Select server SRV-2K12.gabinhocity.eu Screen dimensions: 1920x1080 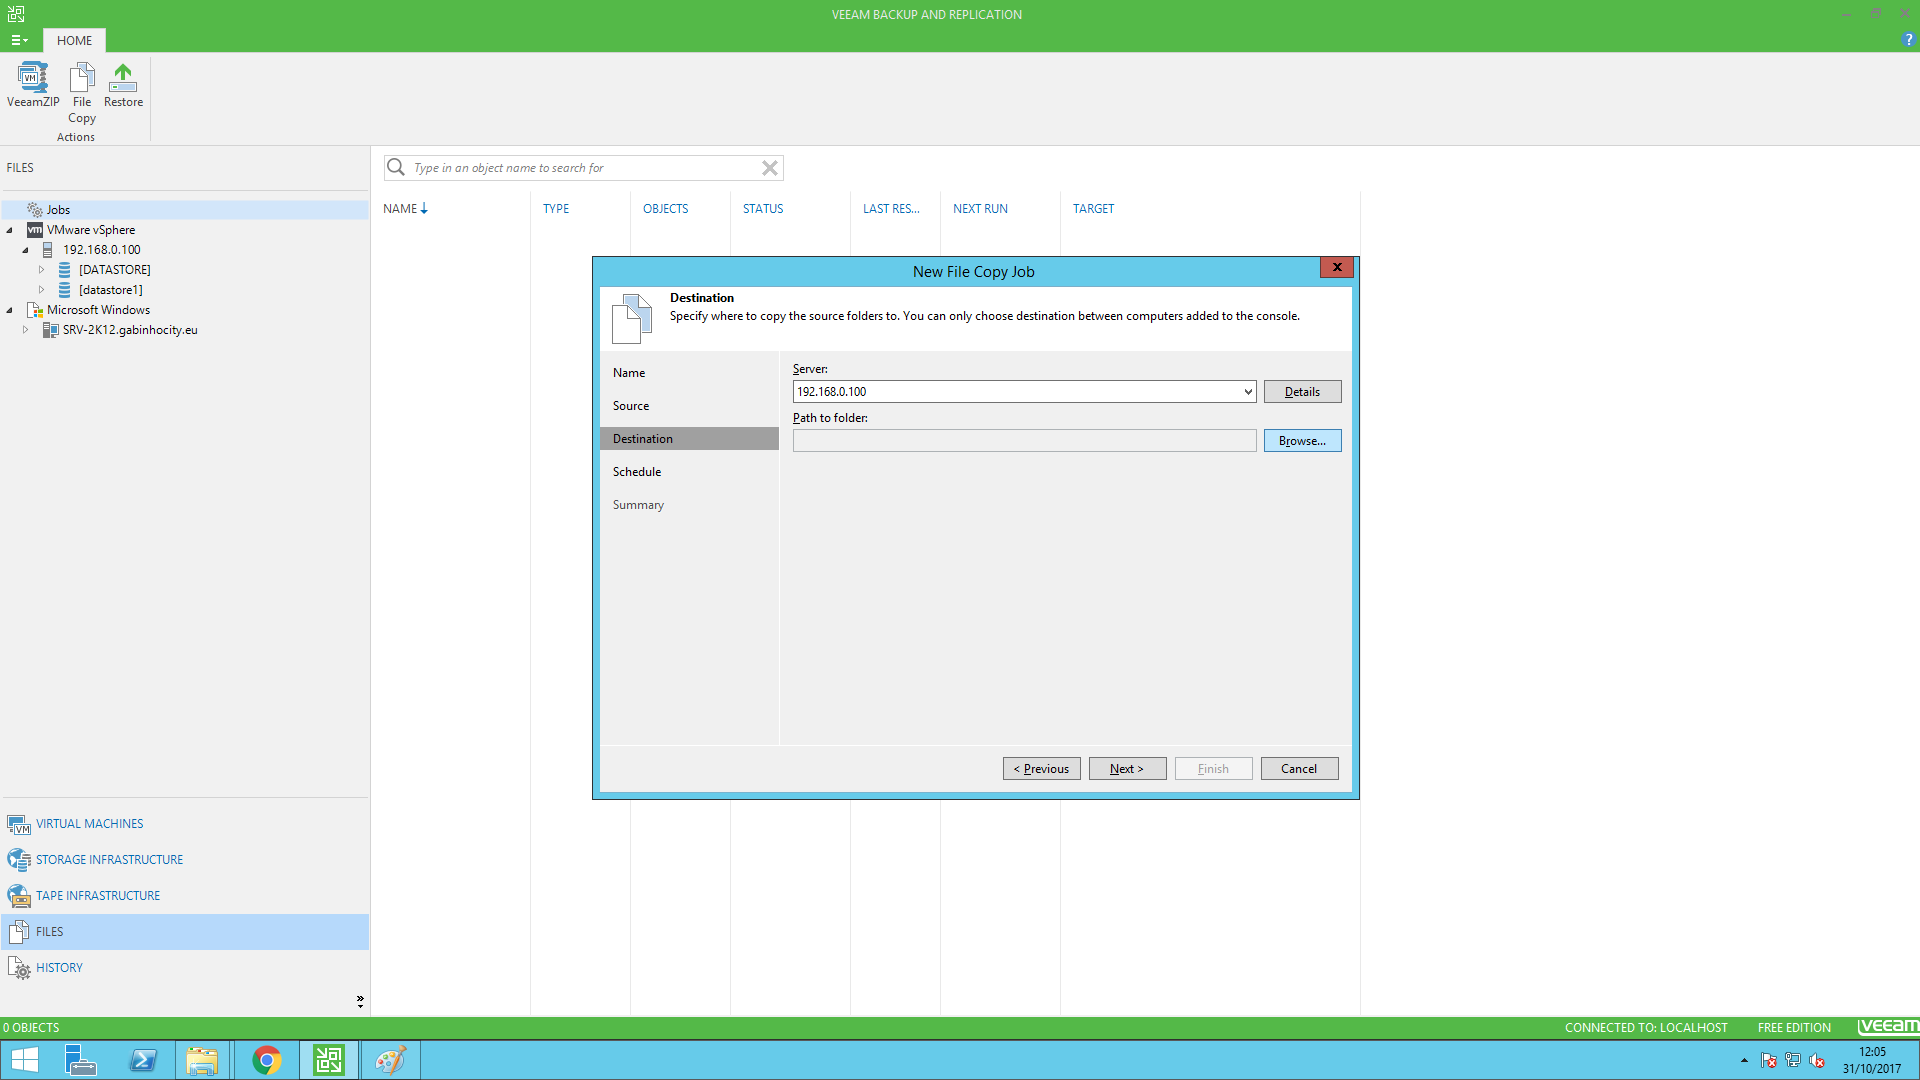coord(130,330)
